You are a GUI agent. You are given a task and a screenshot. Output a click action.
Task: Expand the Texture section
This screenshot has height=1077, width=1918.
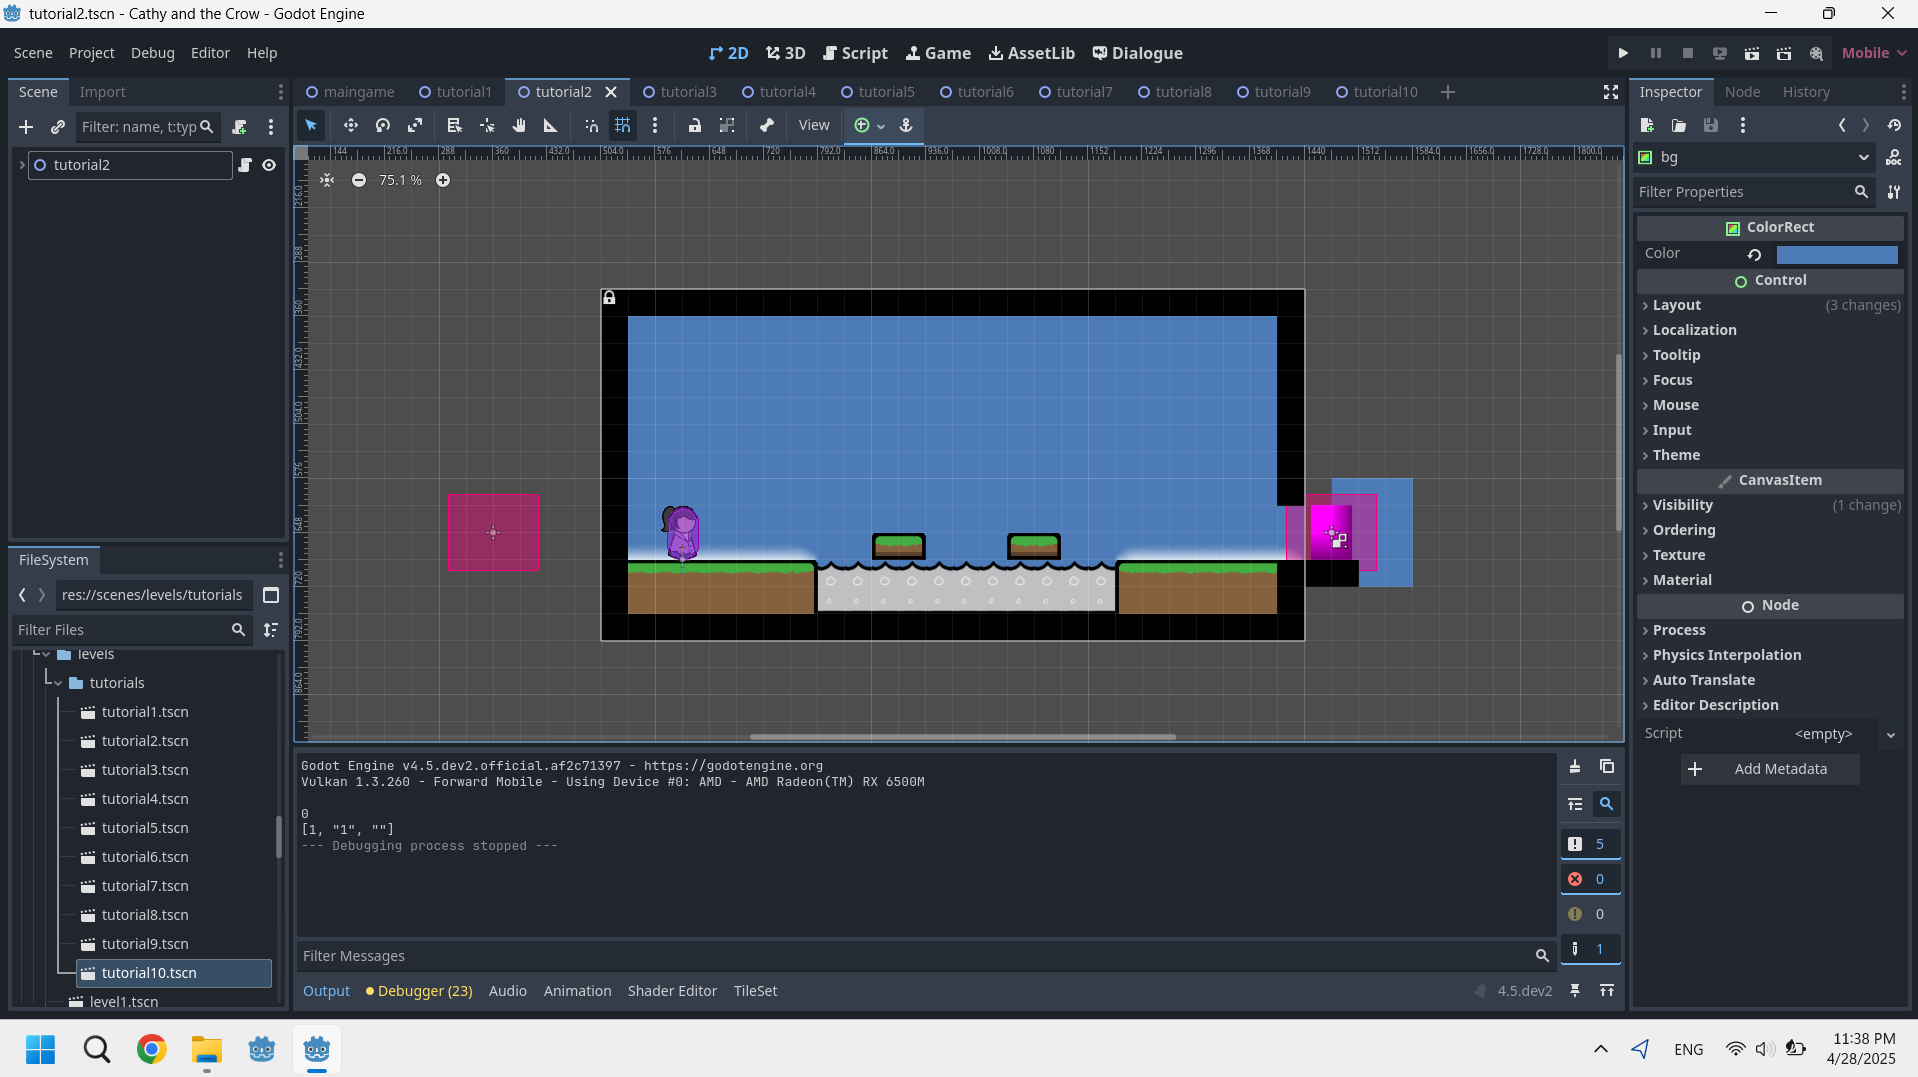[x=1770, y=555]
